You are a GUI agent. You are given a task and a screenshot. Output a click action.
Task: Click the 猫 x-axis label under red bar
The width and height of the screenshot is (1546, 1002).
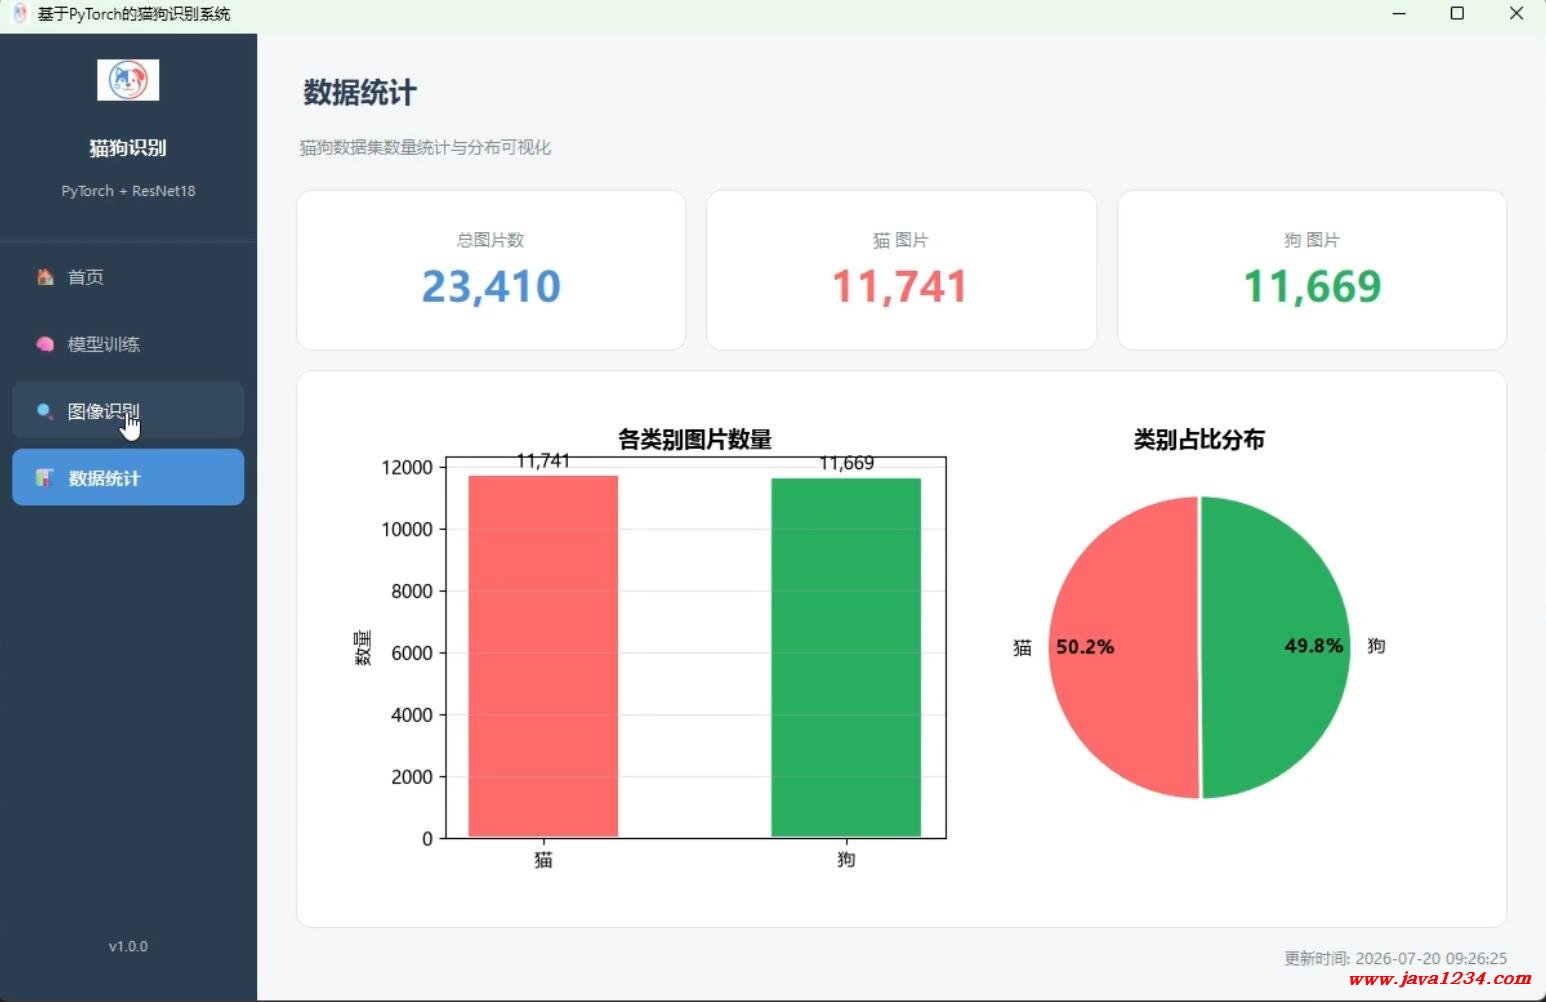[543, 860]
